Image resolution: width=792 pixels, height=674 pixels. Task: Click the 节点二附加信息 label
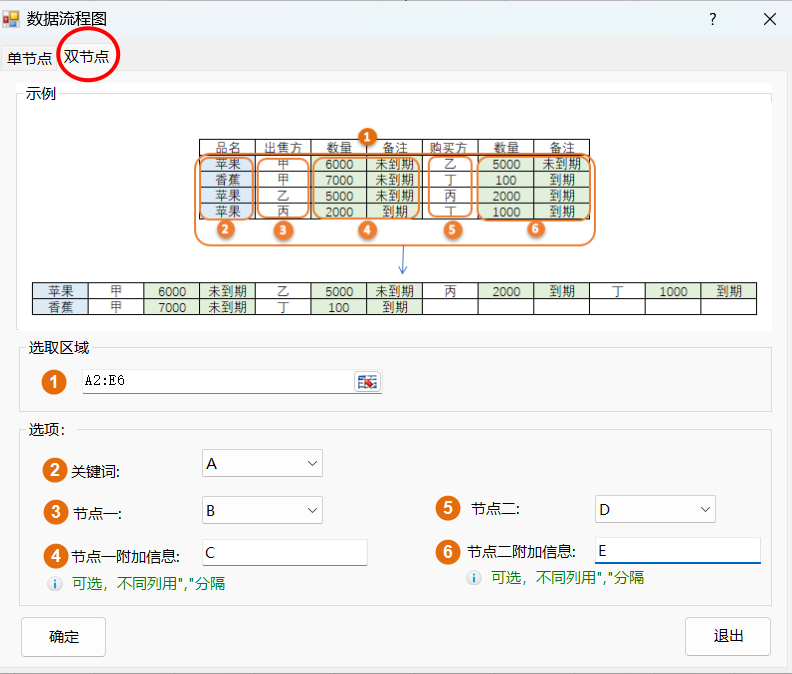tap(521, 551)
